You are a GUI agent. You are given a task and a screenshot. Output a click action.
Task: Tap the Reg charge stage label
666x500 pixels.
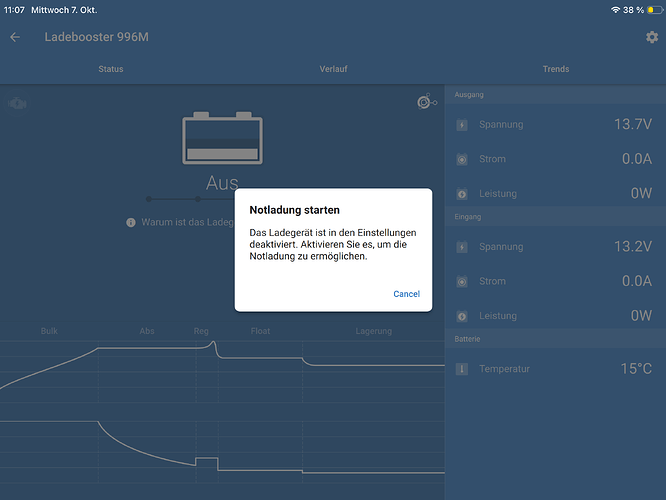click(x=201, y=331)
